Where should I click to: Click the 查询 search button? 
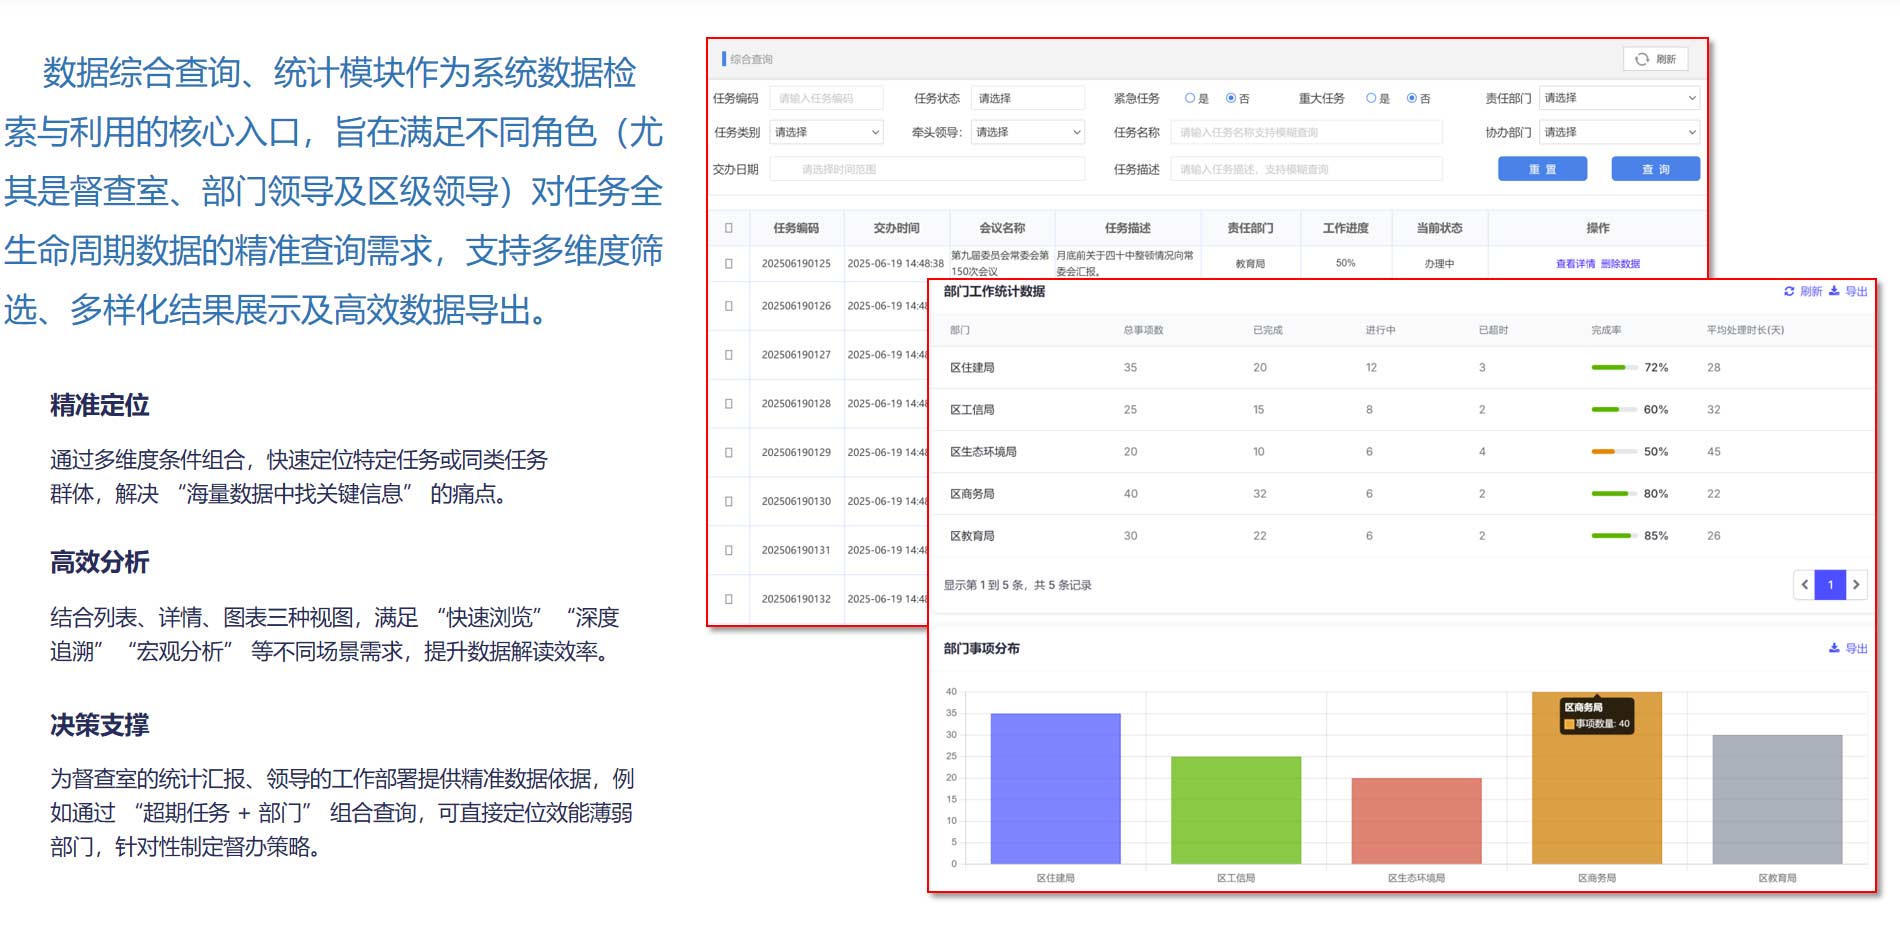tap(1655, 169)
